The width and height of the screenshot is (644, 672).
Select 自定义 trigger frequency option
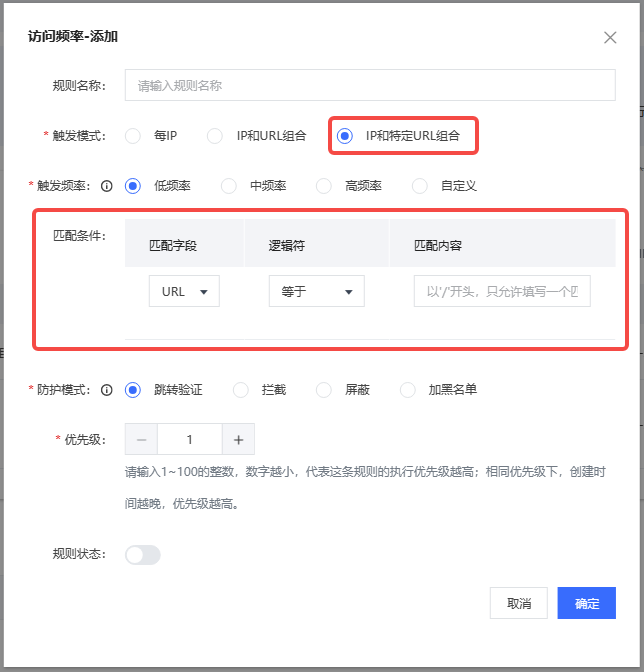(x=420, y=186)
